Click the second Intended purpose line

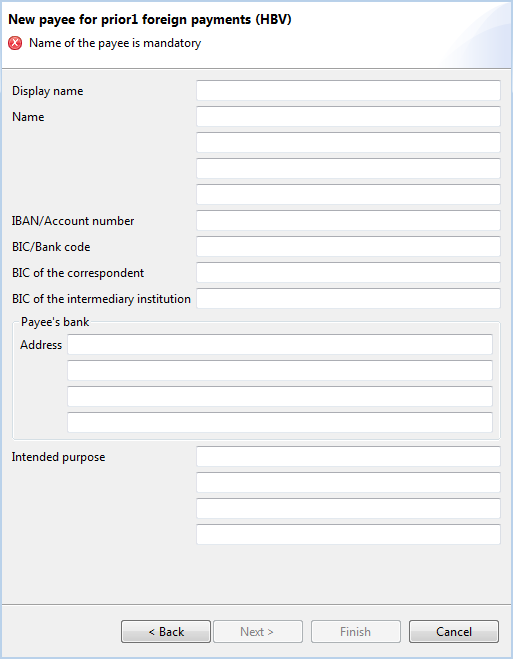click(348, 483)
